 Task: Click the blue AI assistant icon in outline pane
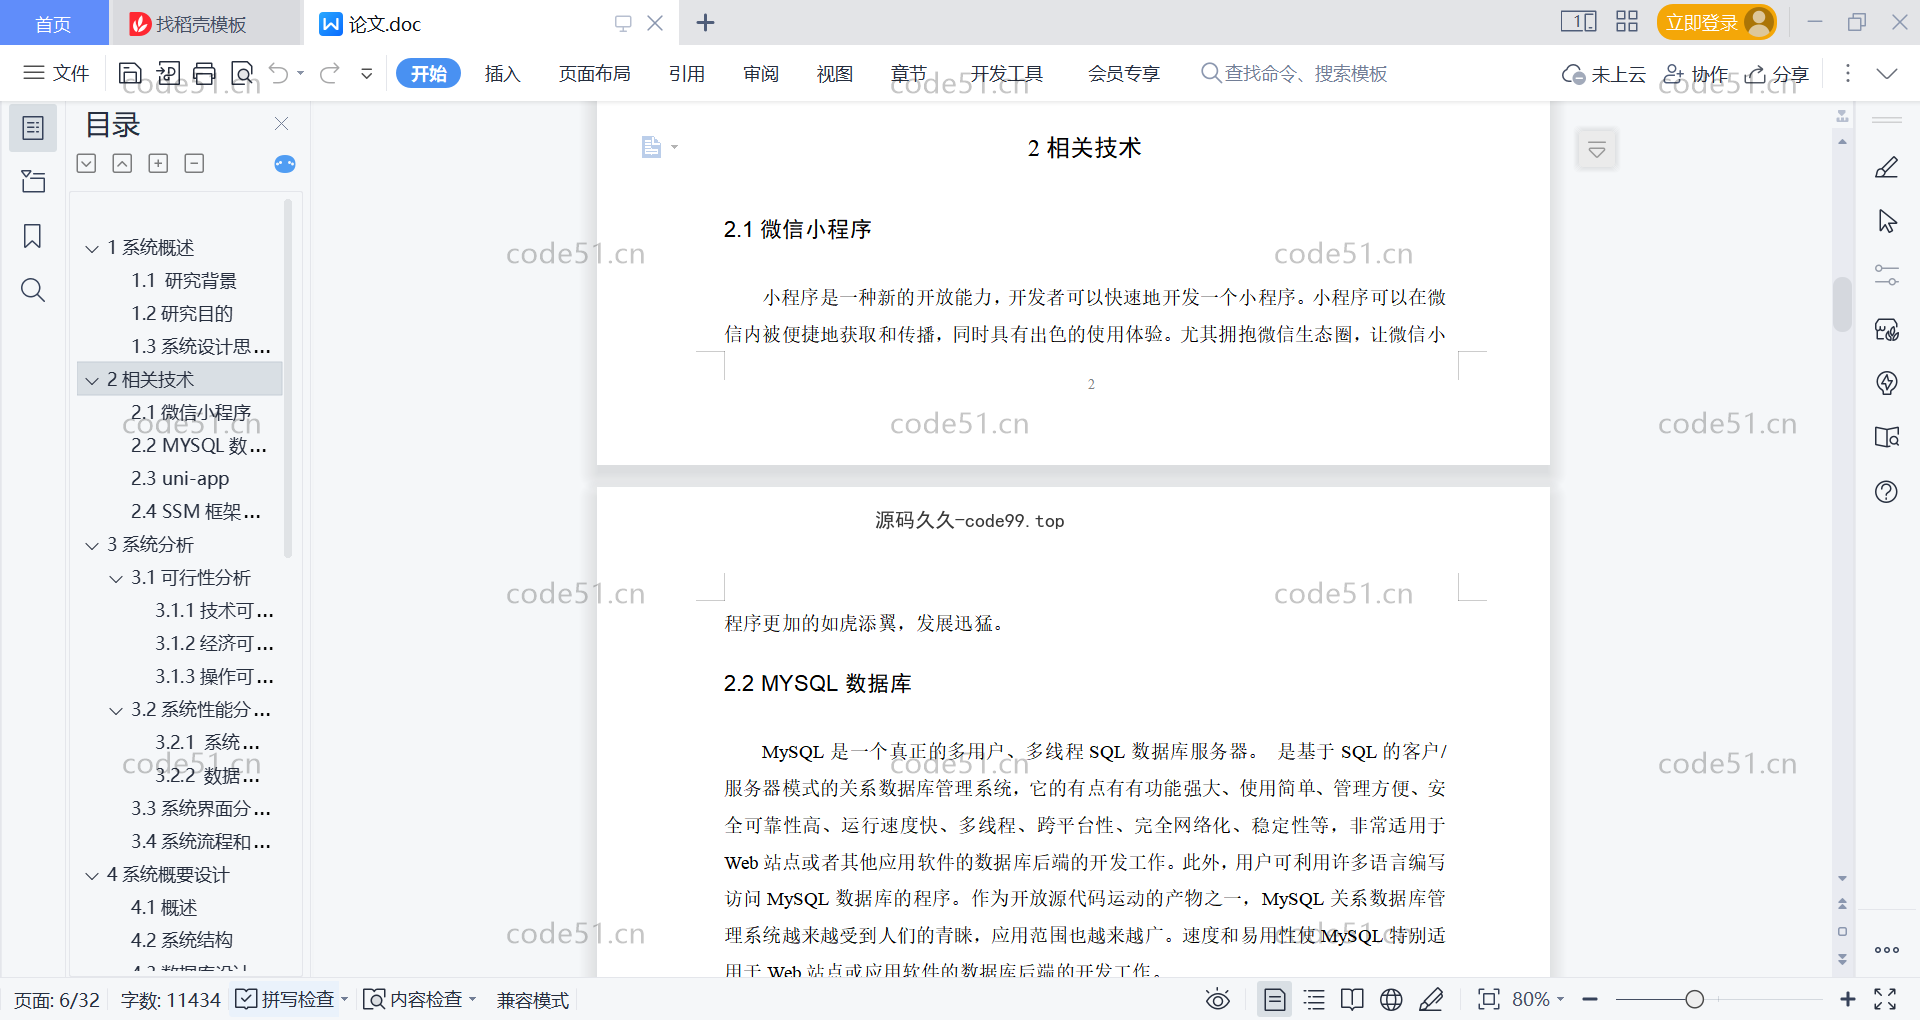pos(285,164)
